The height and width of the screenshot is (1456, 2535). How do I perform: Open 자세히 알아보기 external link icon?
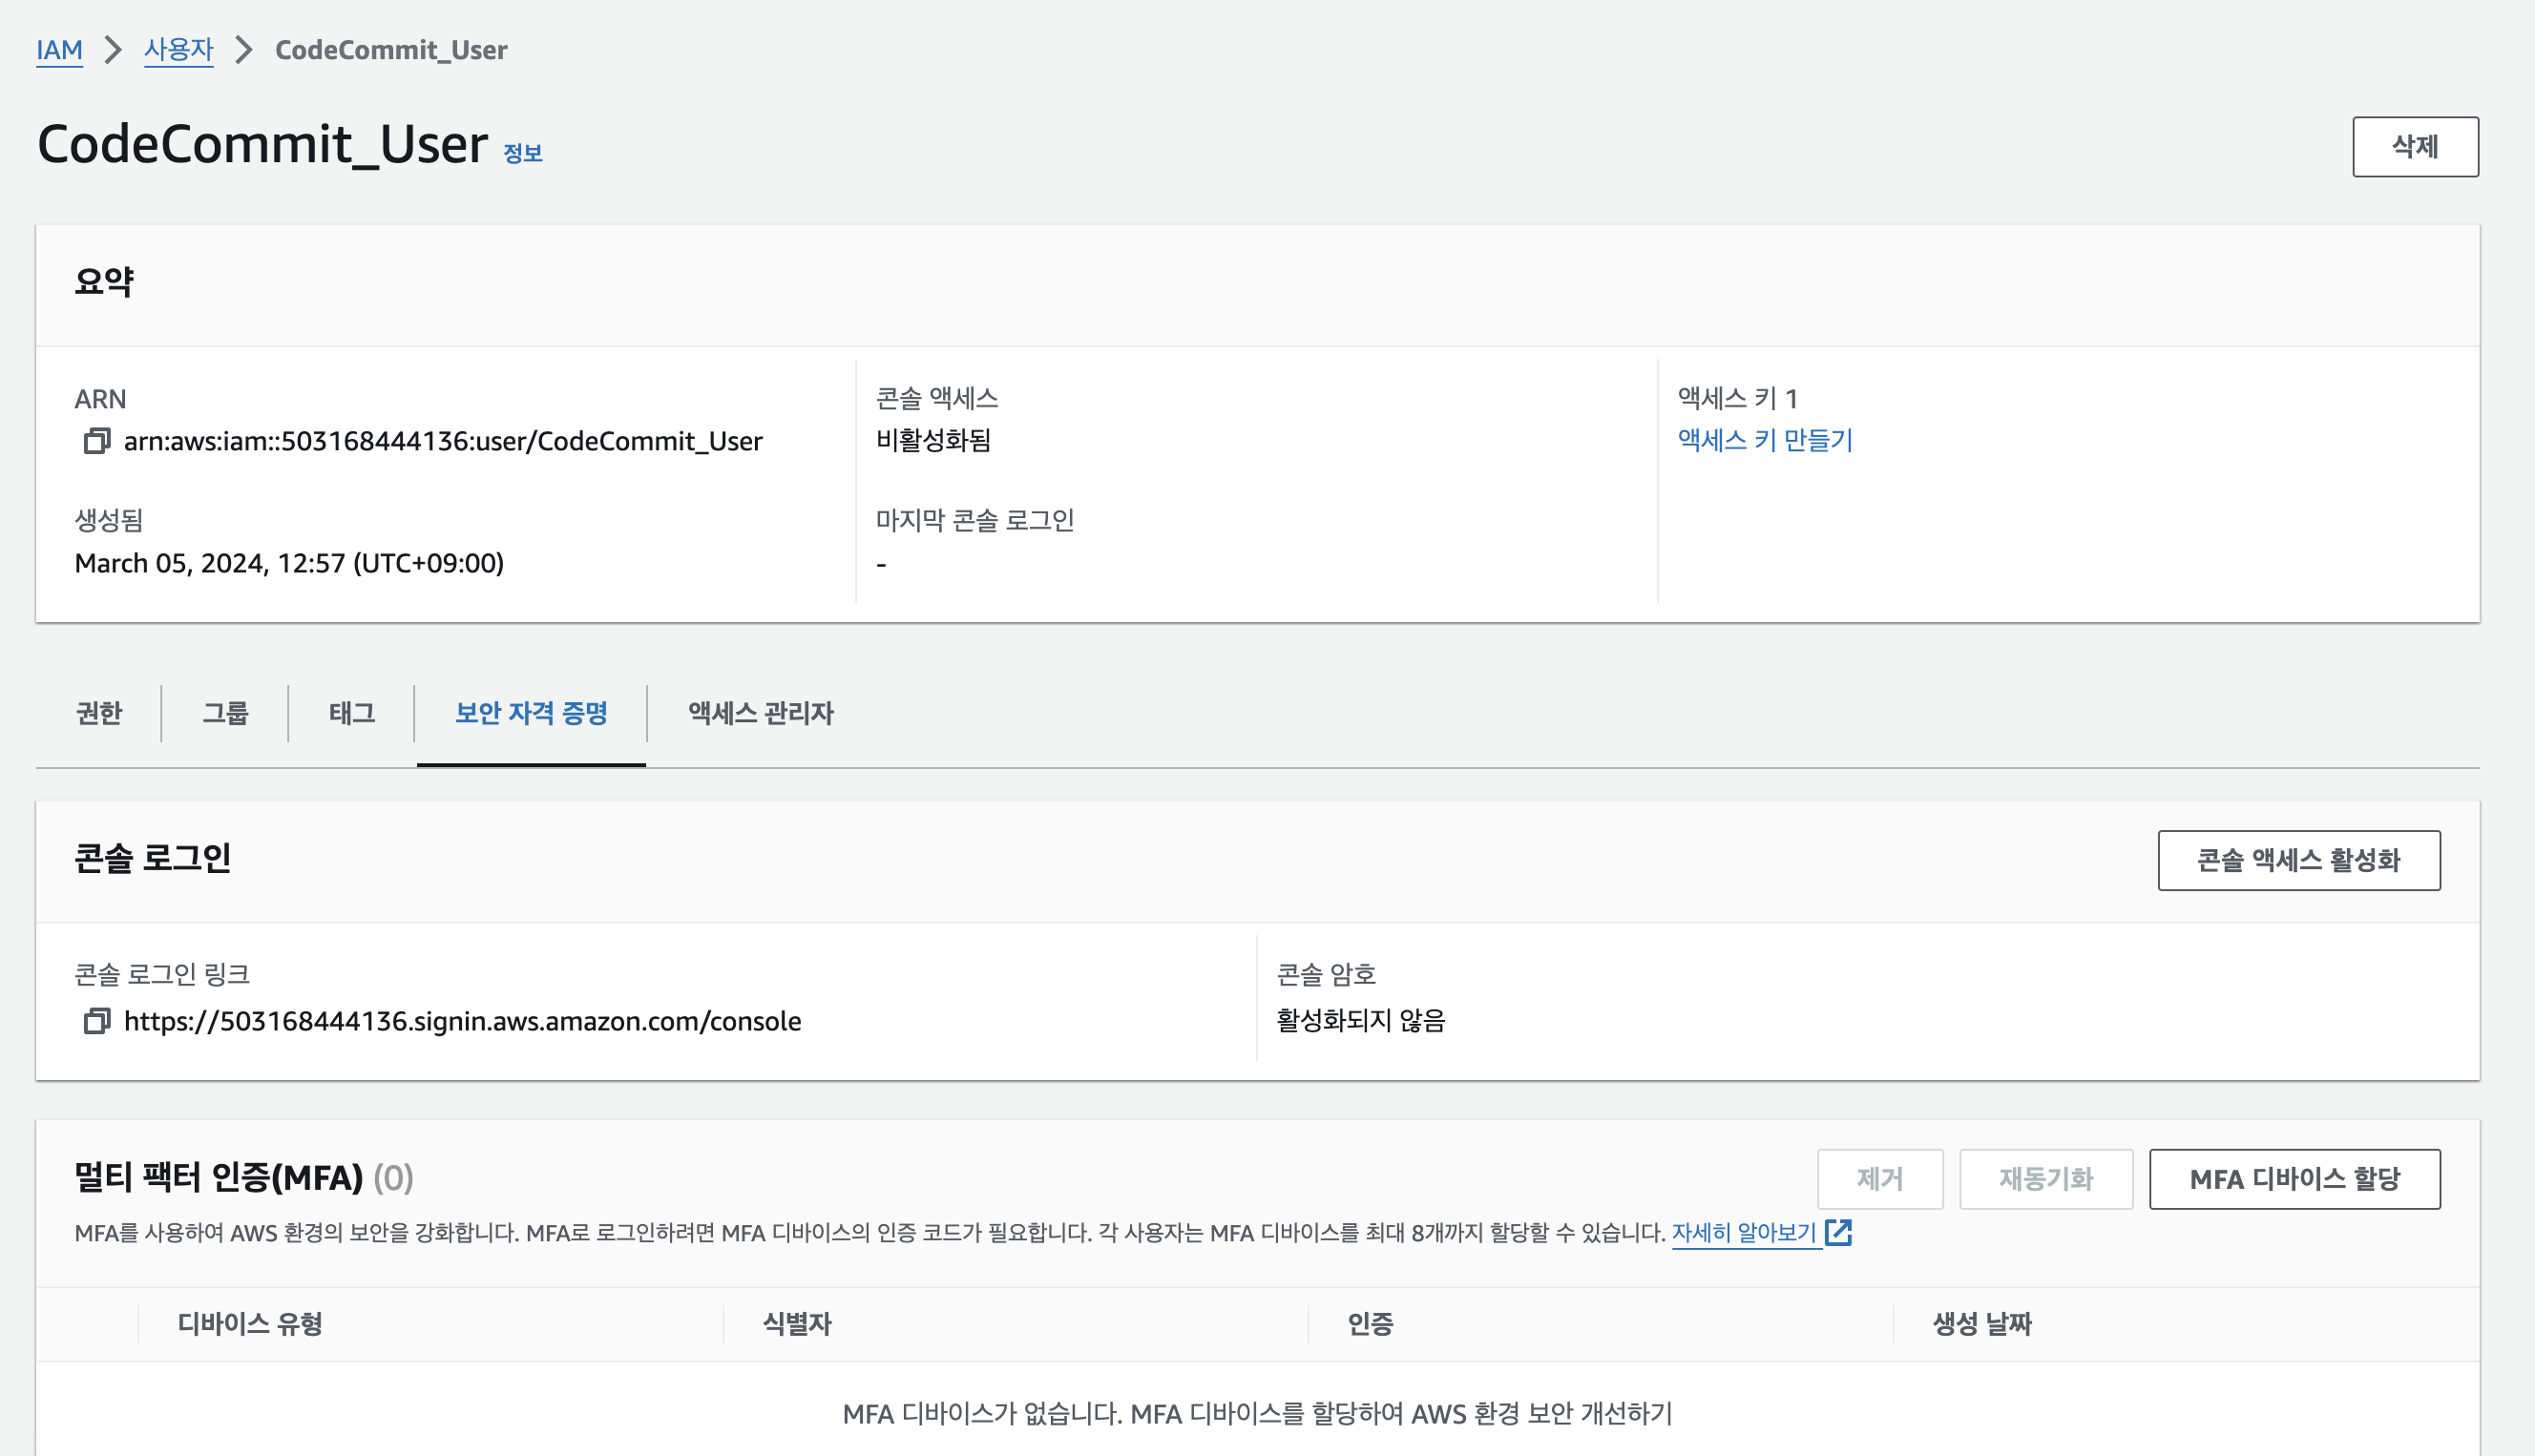point(1840,1233)
